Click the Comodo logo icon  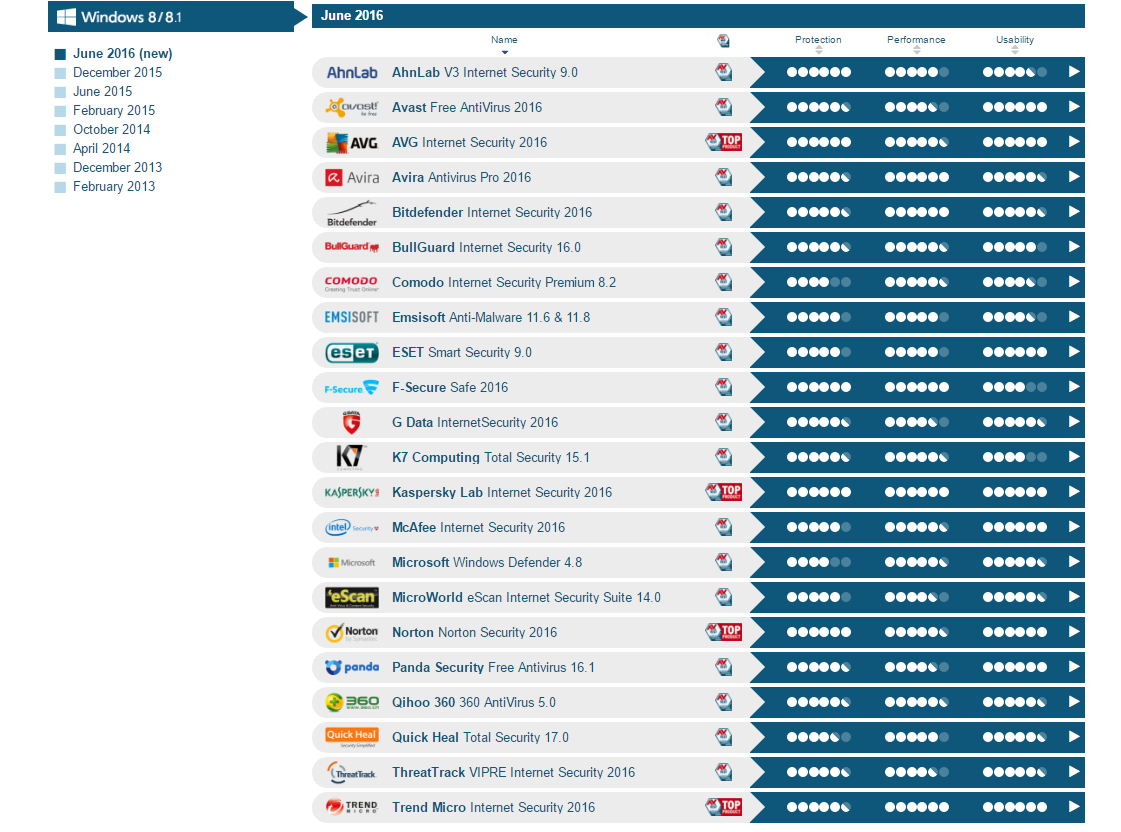point(352,283)
